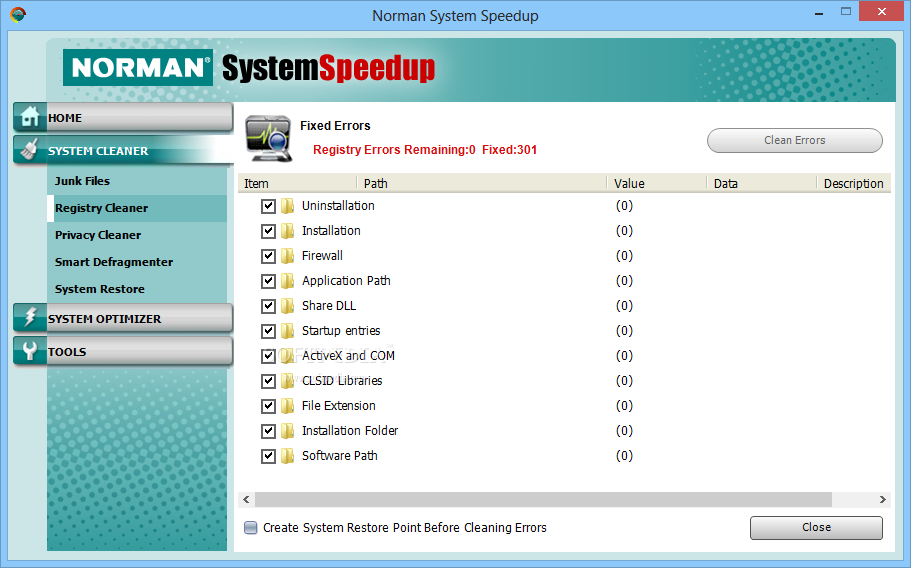911x568 pixels.
Task: Sort by the Data column header
Action: point(762,184)
